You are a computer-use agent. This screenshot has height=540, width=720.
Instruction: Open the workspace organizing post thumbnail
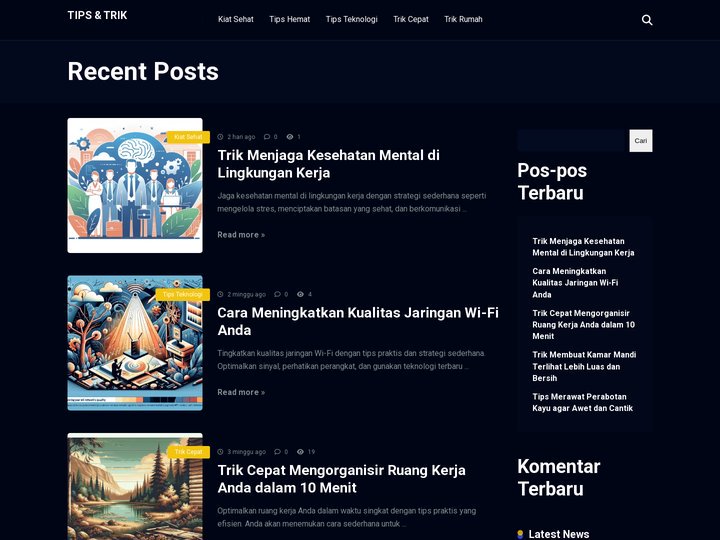pos(135,487)
